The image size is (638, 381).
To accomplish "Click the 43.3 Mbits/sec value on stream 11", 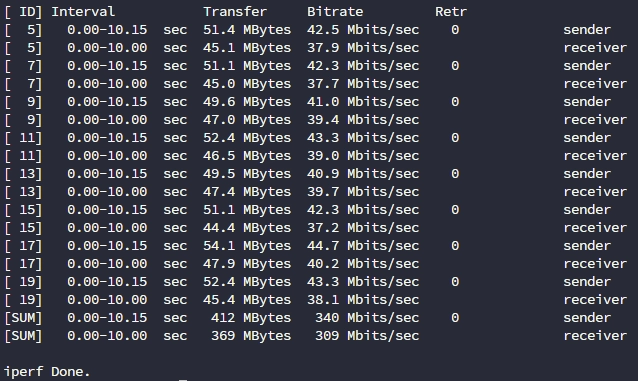I will [363, 138].
